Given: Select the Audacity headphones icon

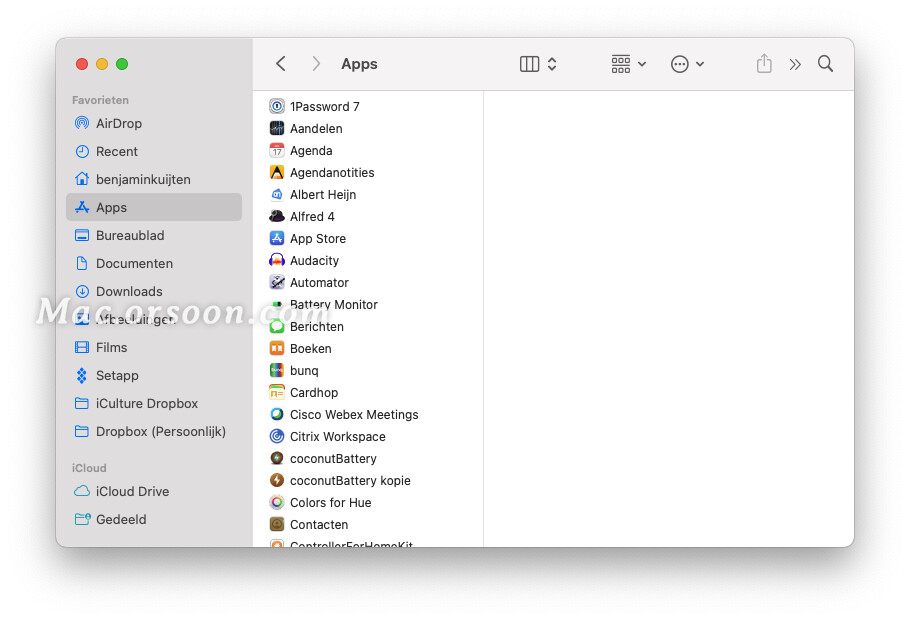Looking at the screenshot, I should [277, 261].
